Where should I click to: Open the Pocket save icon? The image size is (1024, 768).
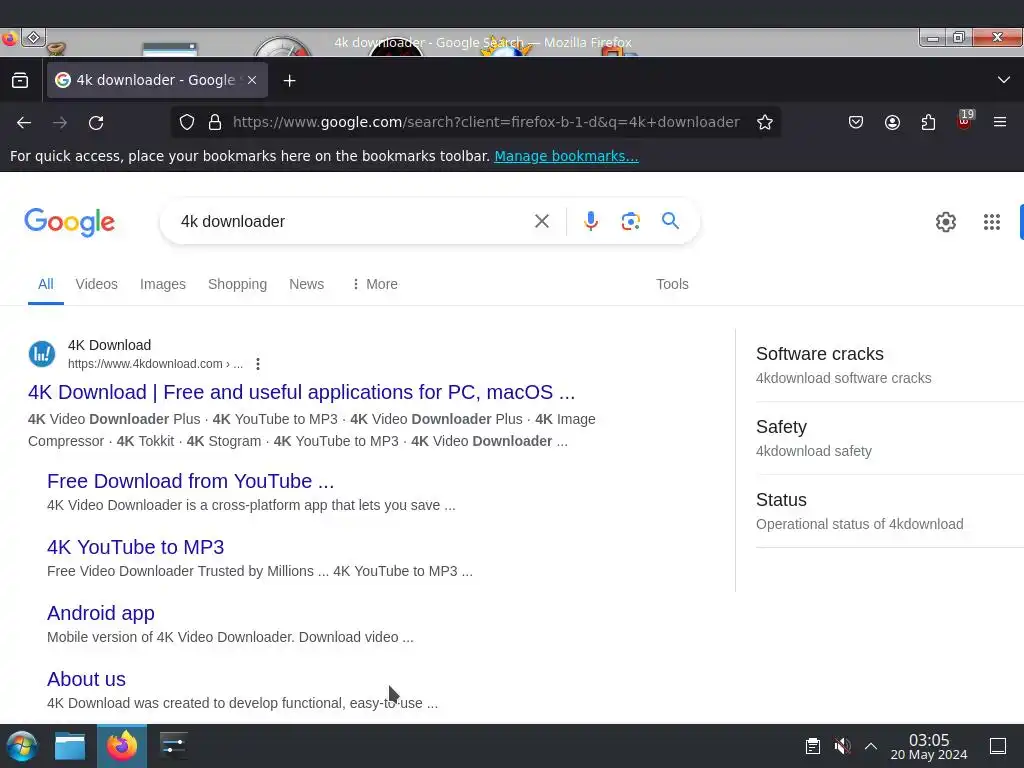856,122
